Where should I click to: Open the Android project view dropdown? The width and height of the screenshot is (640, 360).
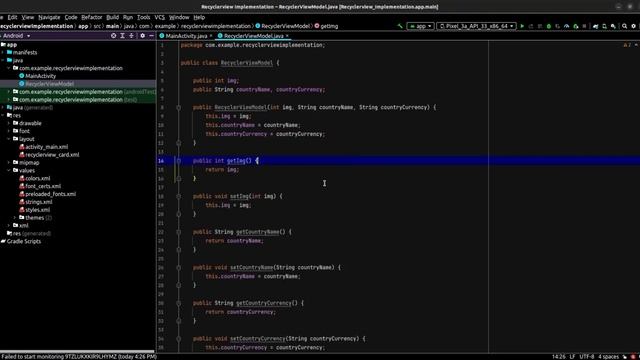16,36
